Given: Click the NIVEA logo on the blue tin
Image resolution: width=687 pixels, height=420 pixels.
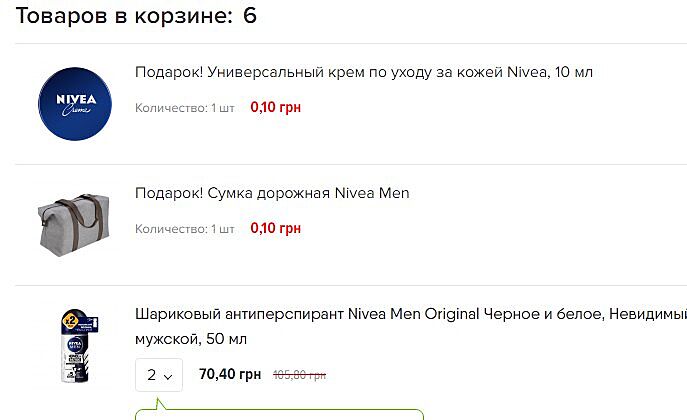Looking at the screenshot, I should pos(73,99).
